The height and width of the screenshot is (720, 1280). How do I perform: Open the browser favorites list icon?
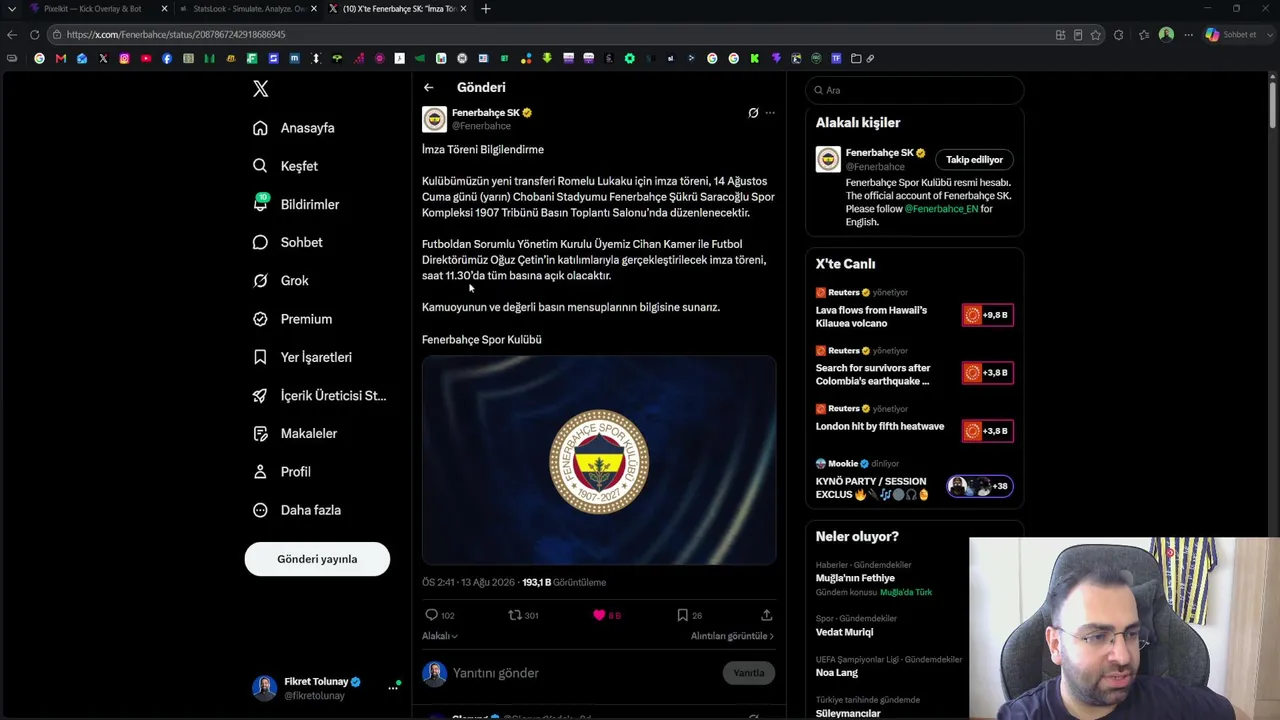coord(1144,35)
